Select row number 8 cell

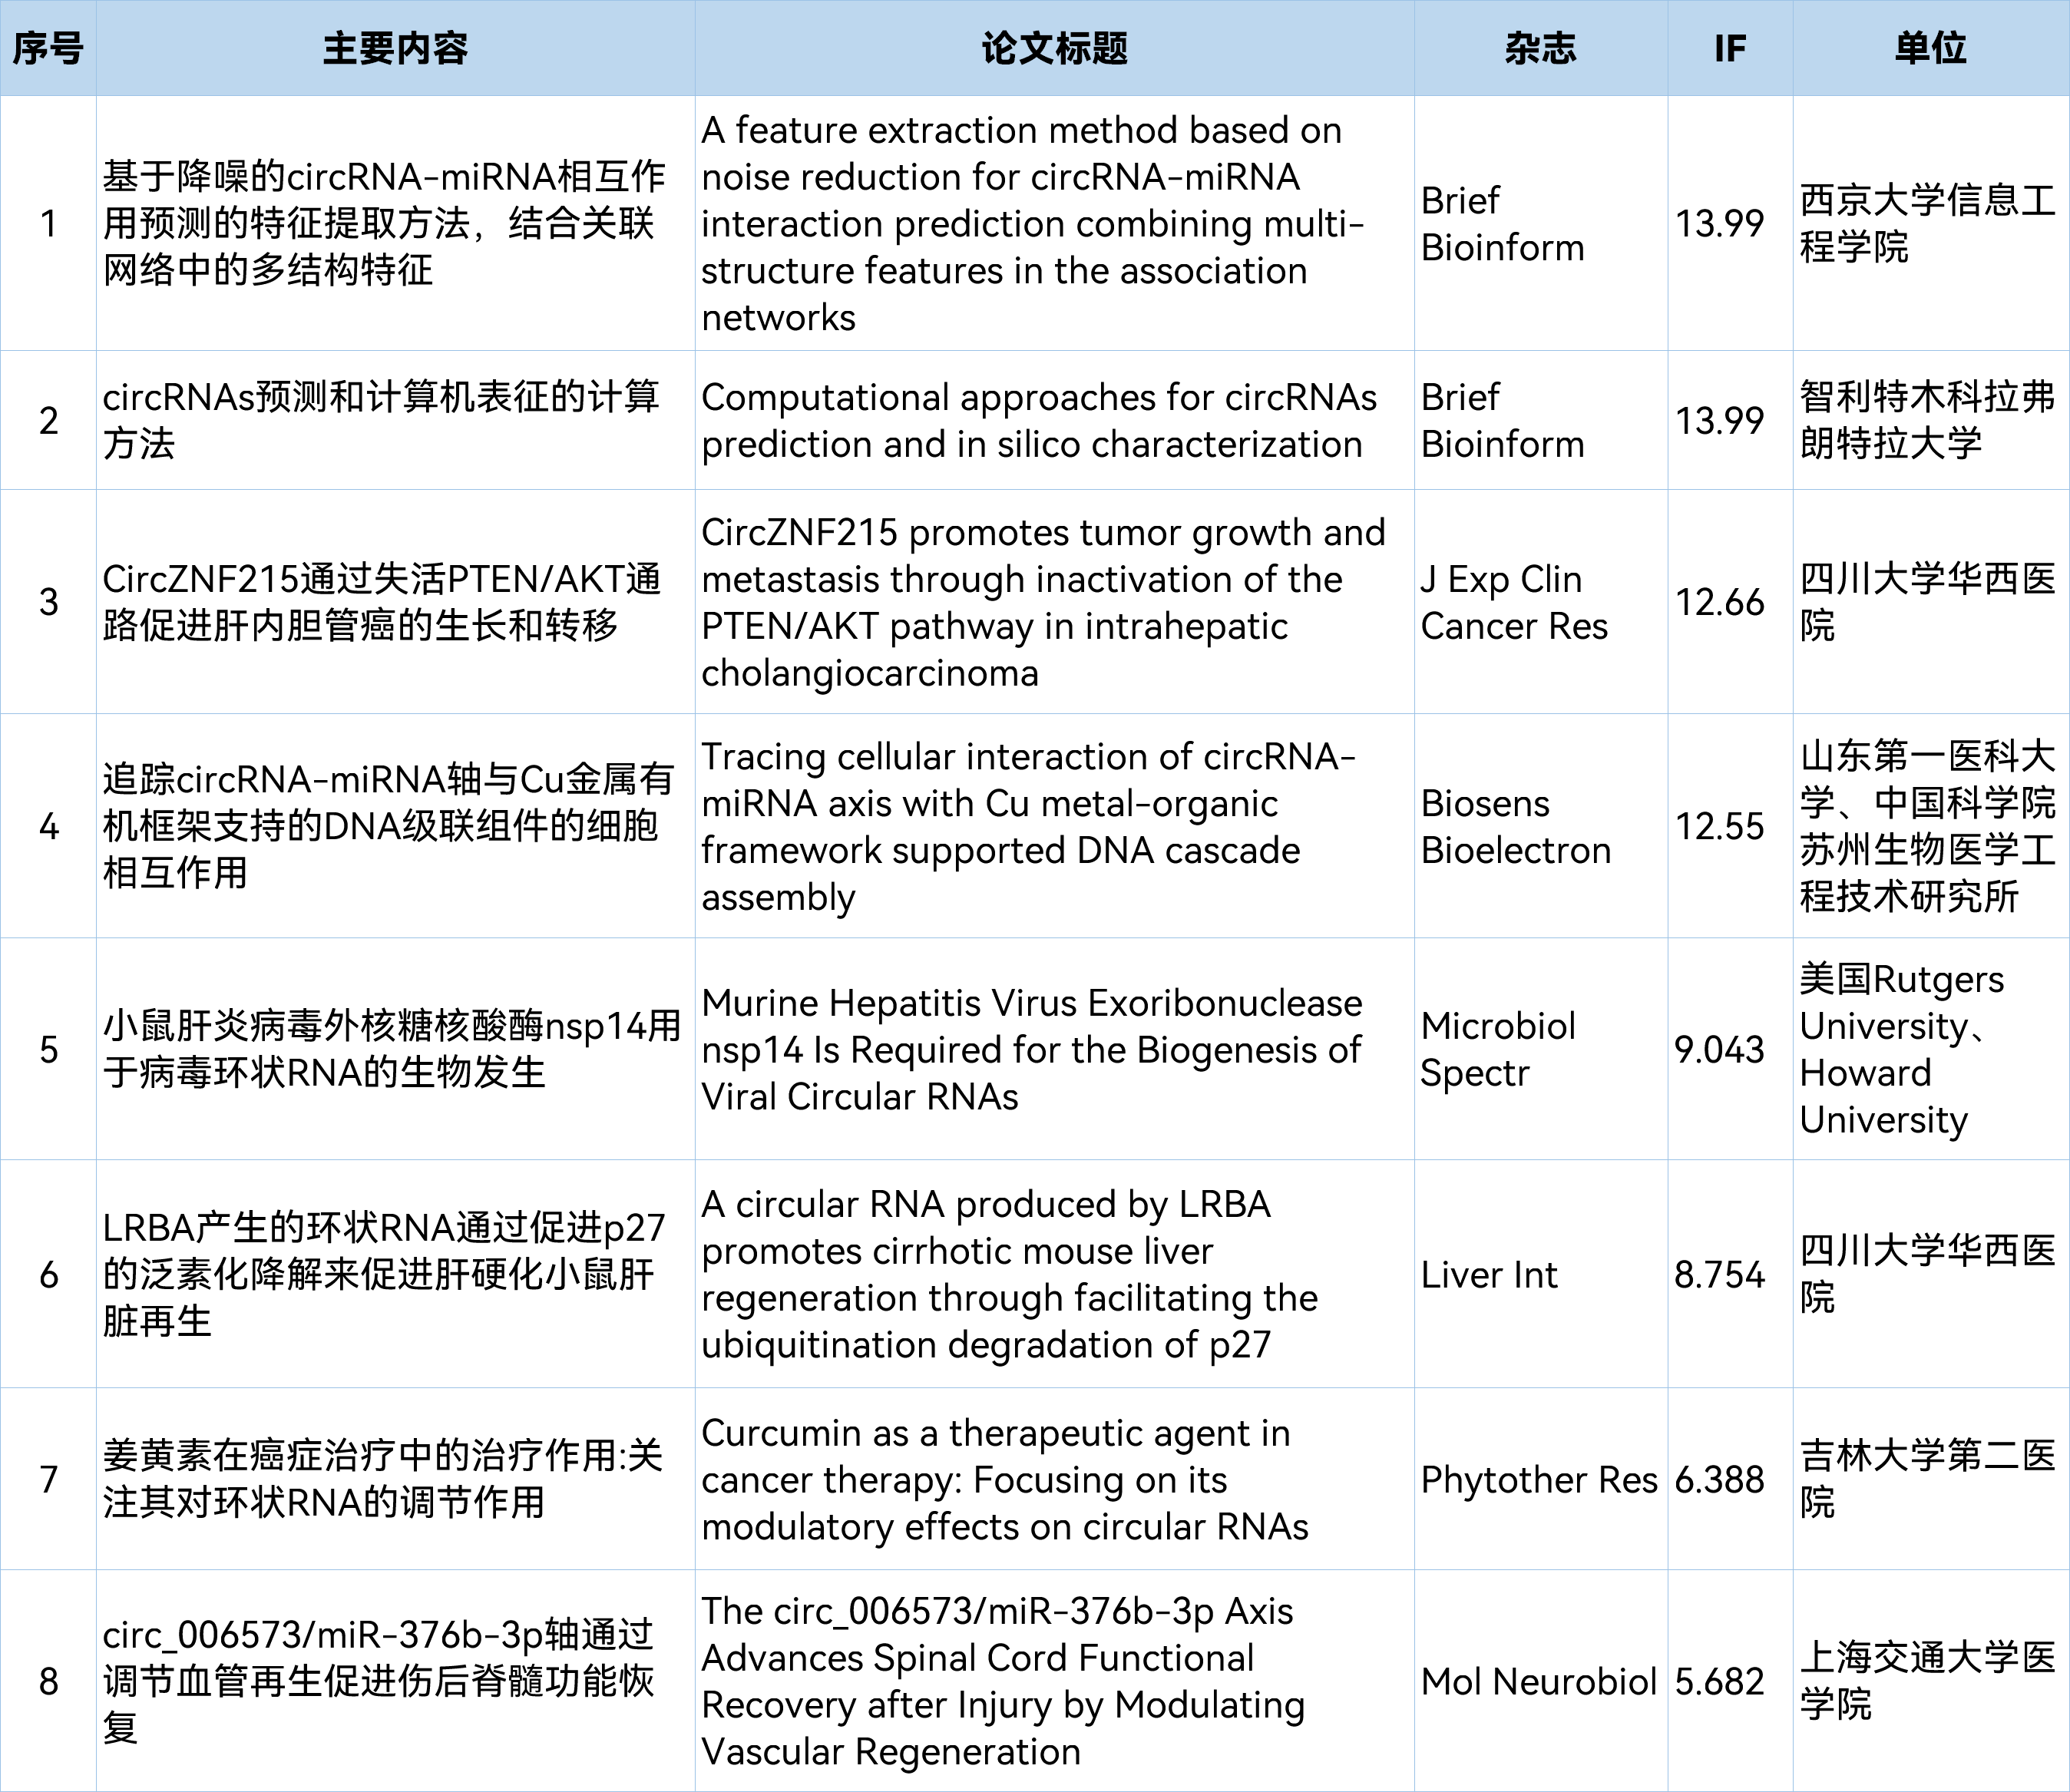[48, 1681]
